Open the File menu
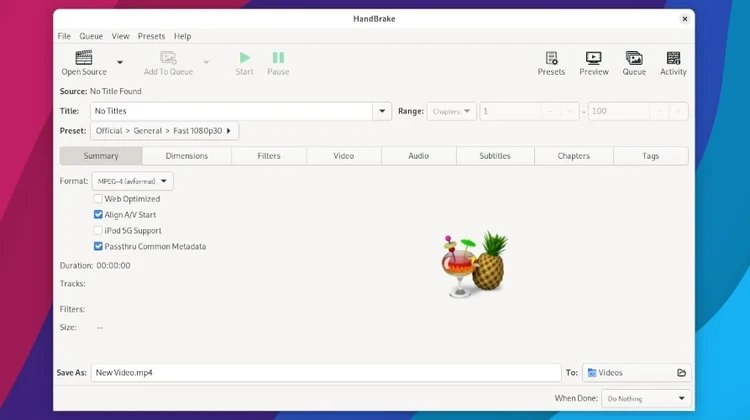The width and height of the screenshot is (750, 420). (64, 36)
